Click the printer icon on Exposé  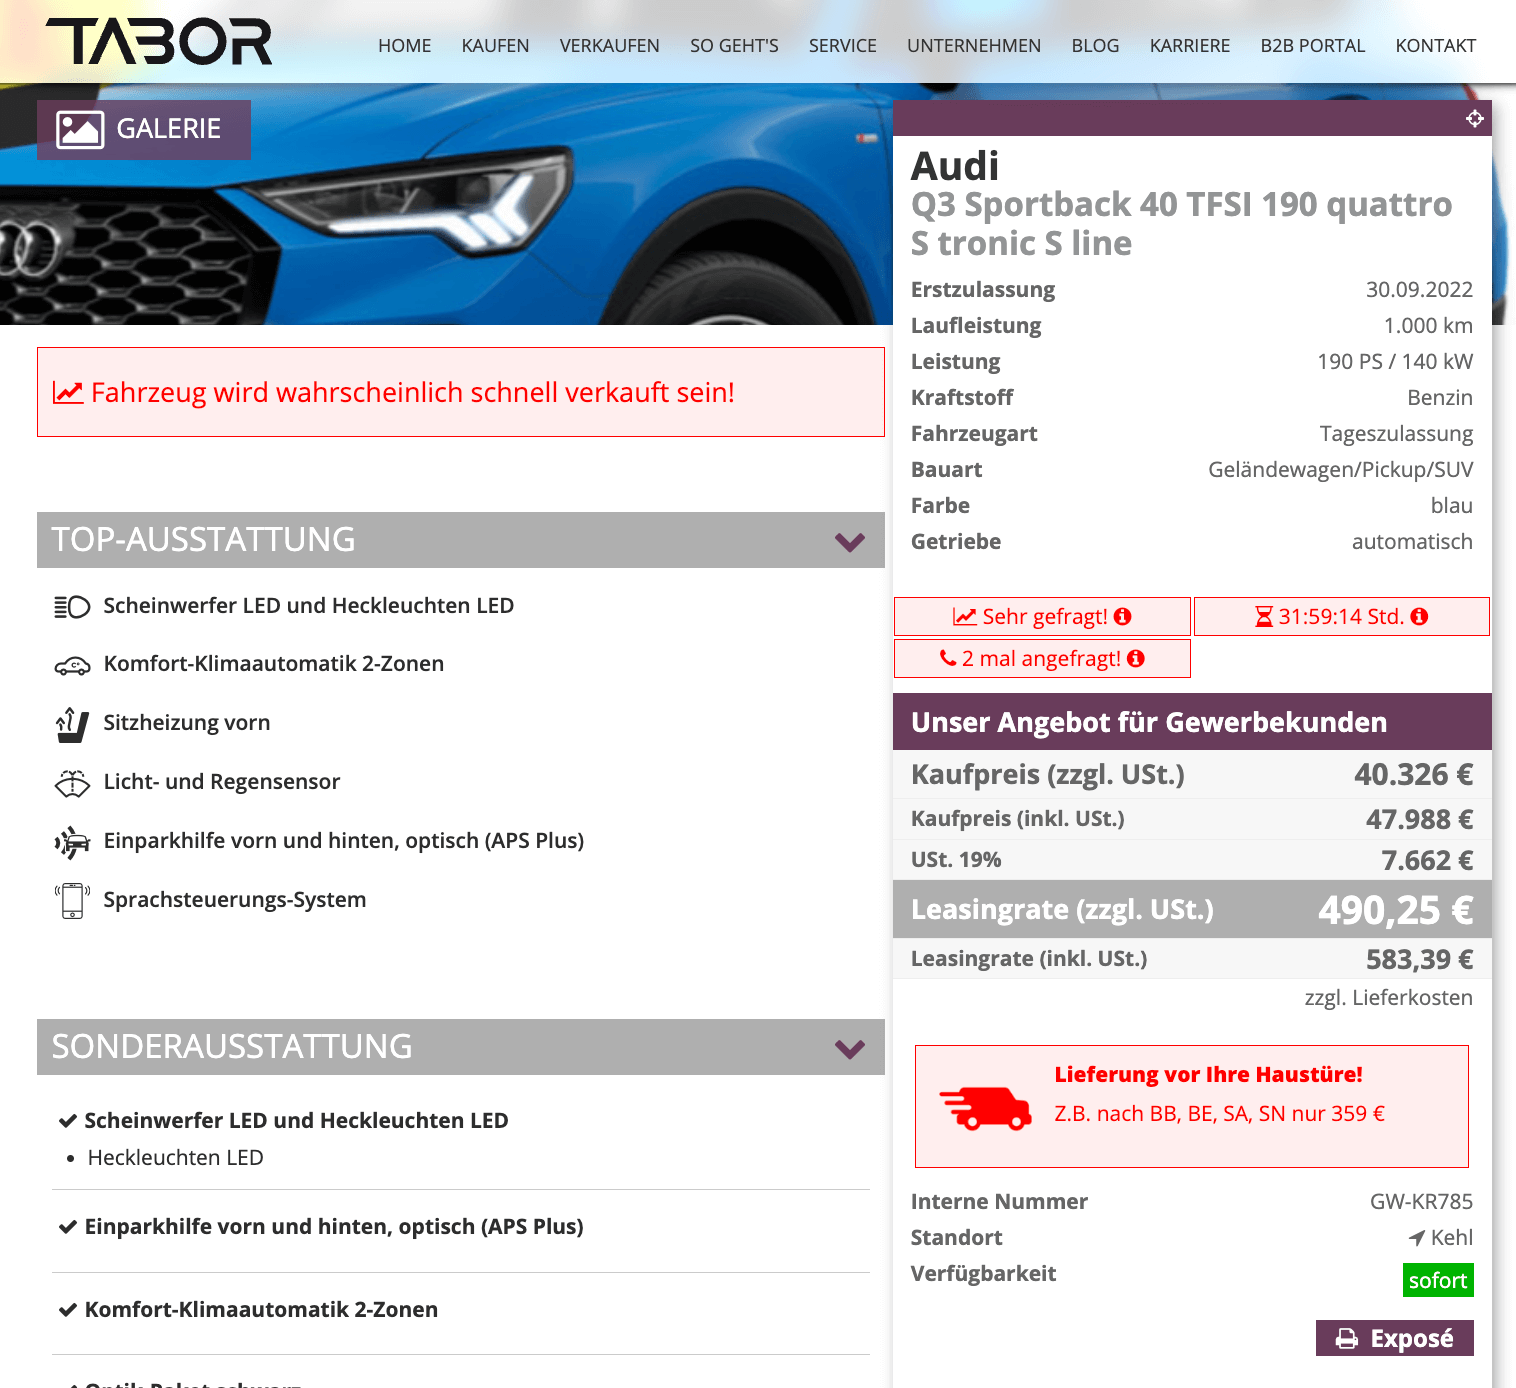(x=1347, y=1339)
